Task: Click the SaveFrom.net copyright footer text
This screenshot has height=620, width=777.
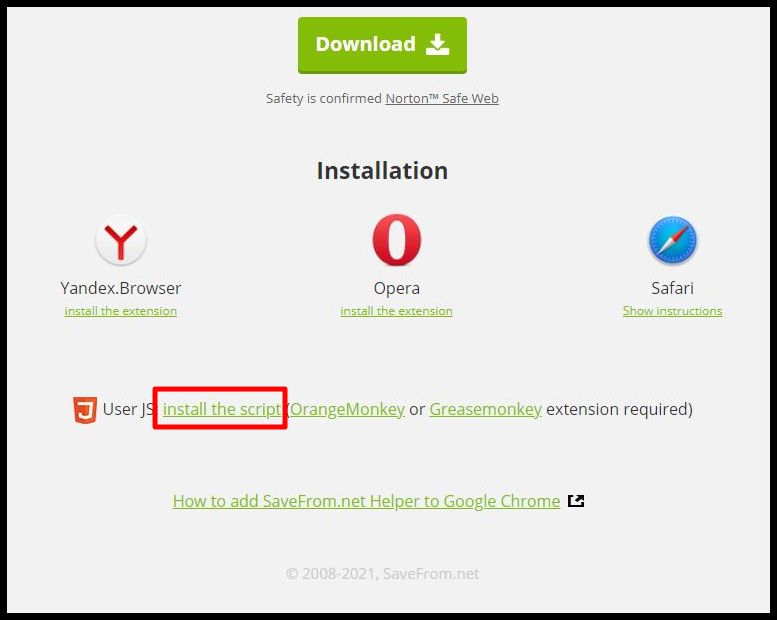Action: [x=382, y=574]
